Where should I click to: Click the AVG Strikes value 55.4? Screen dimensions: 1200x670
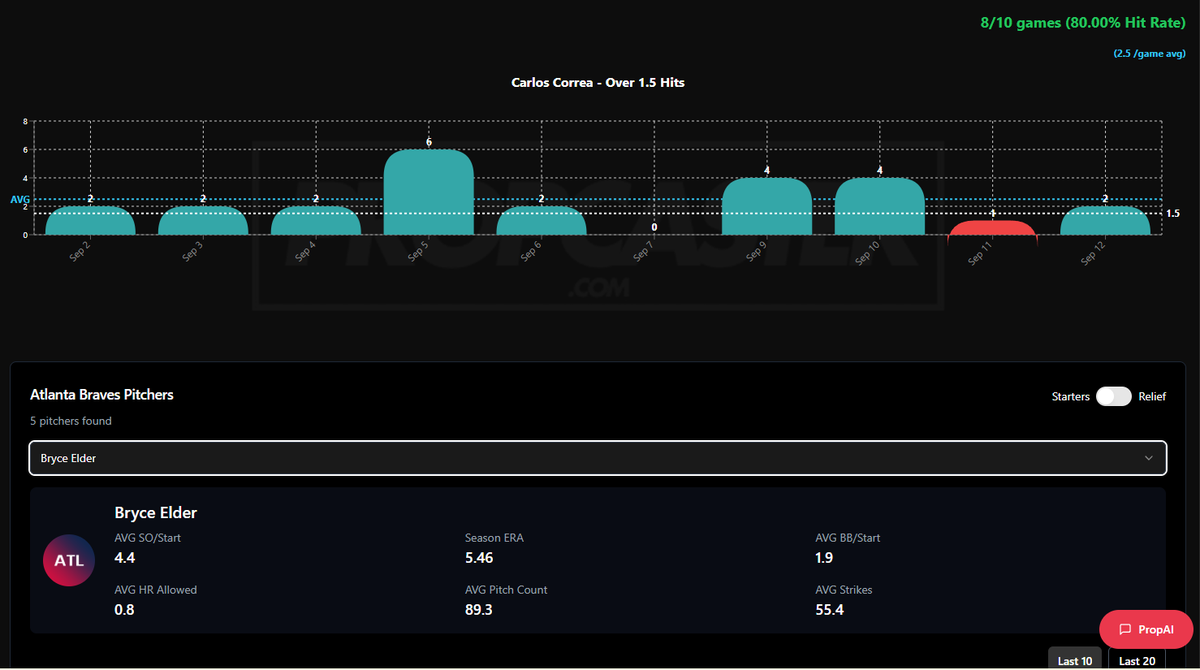[x=830, y=609]
